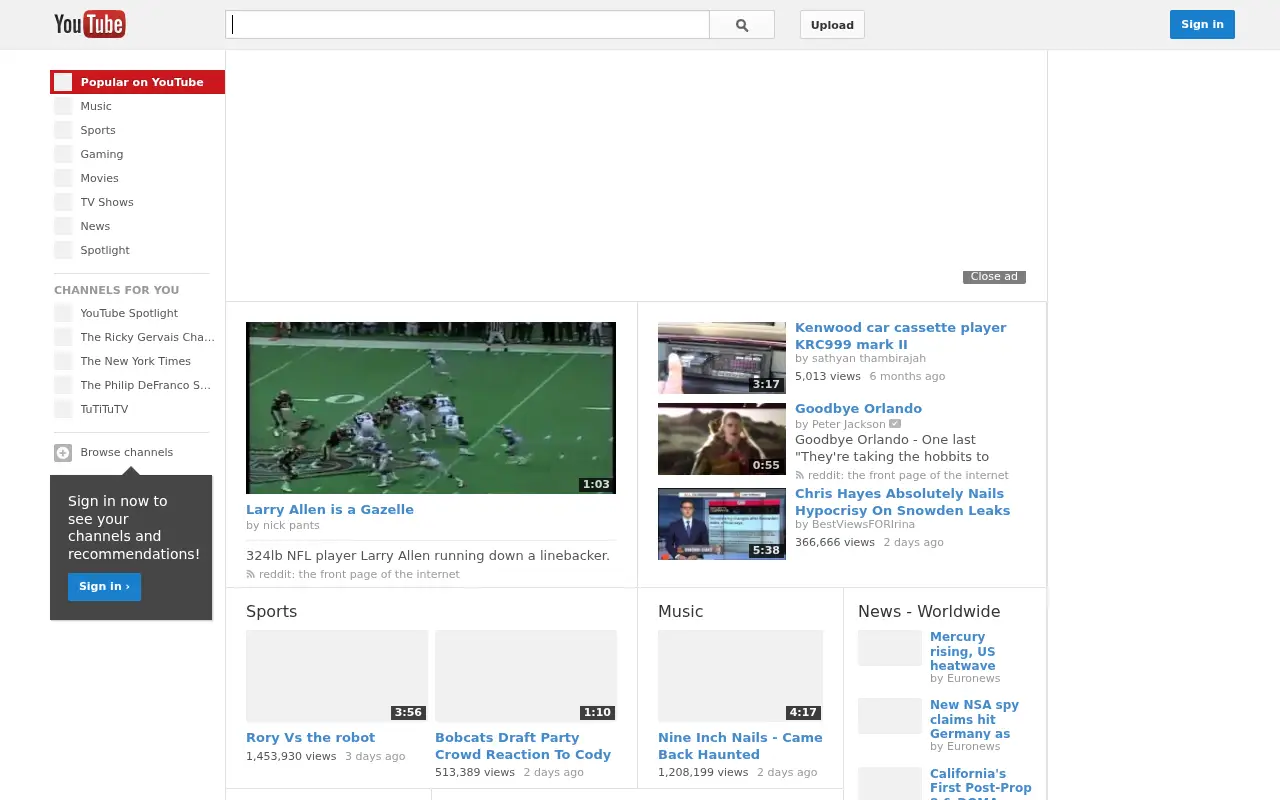Viewport: 1280px width, 800px height.
Task: Open the Kenwood cassette player video thumbnail
Action: pyautogui.click(x=722, y=358)
